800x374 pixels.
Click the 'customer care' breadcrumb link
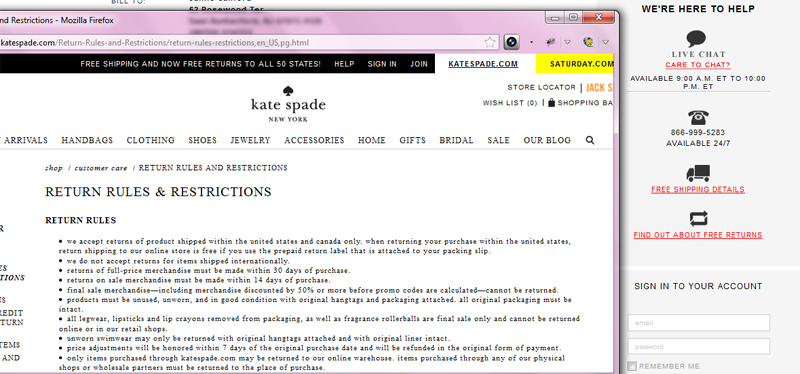[101, 168]
